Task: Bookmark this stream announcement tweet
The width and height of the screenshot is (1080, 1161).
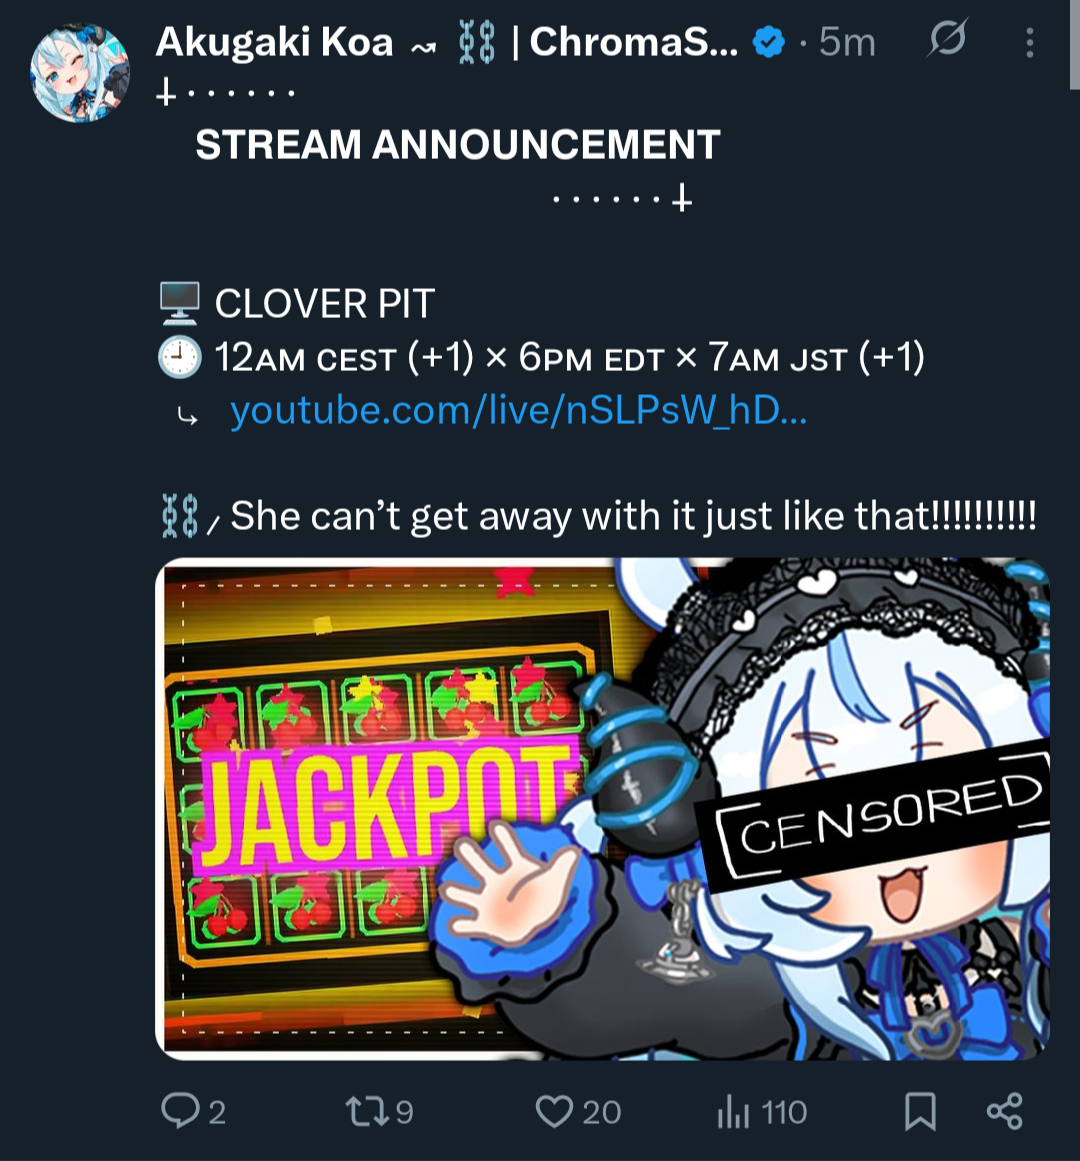Action: tap(920, 1111)
